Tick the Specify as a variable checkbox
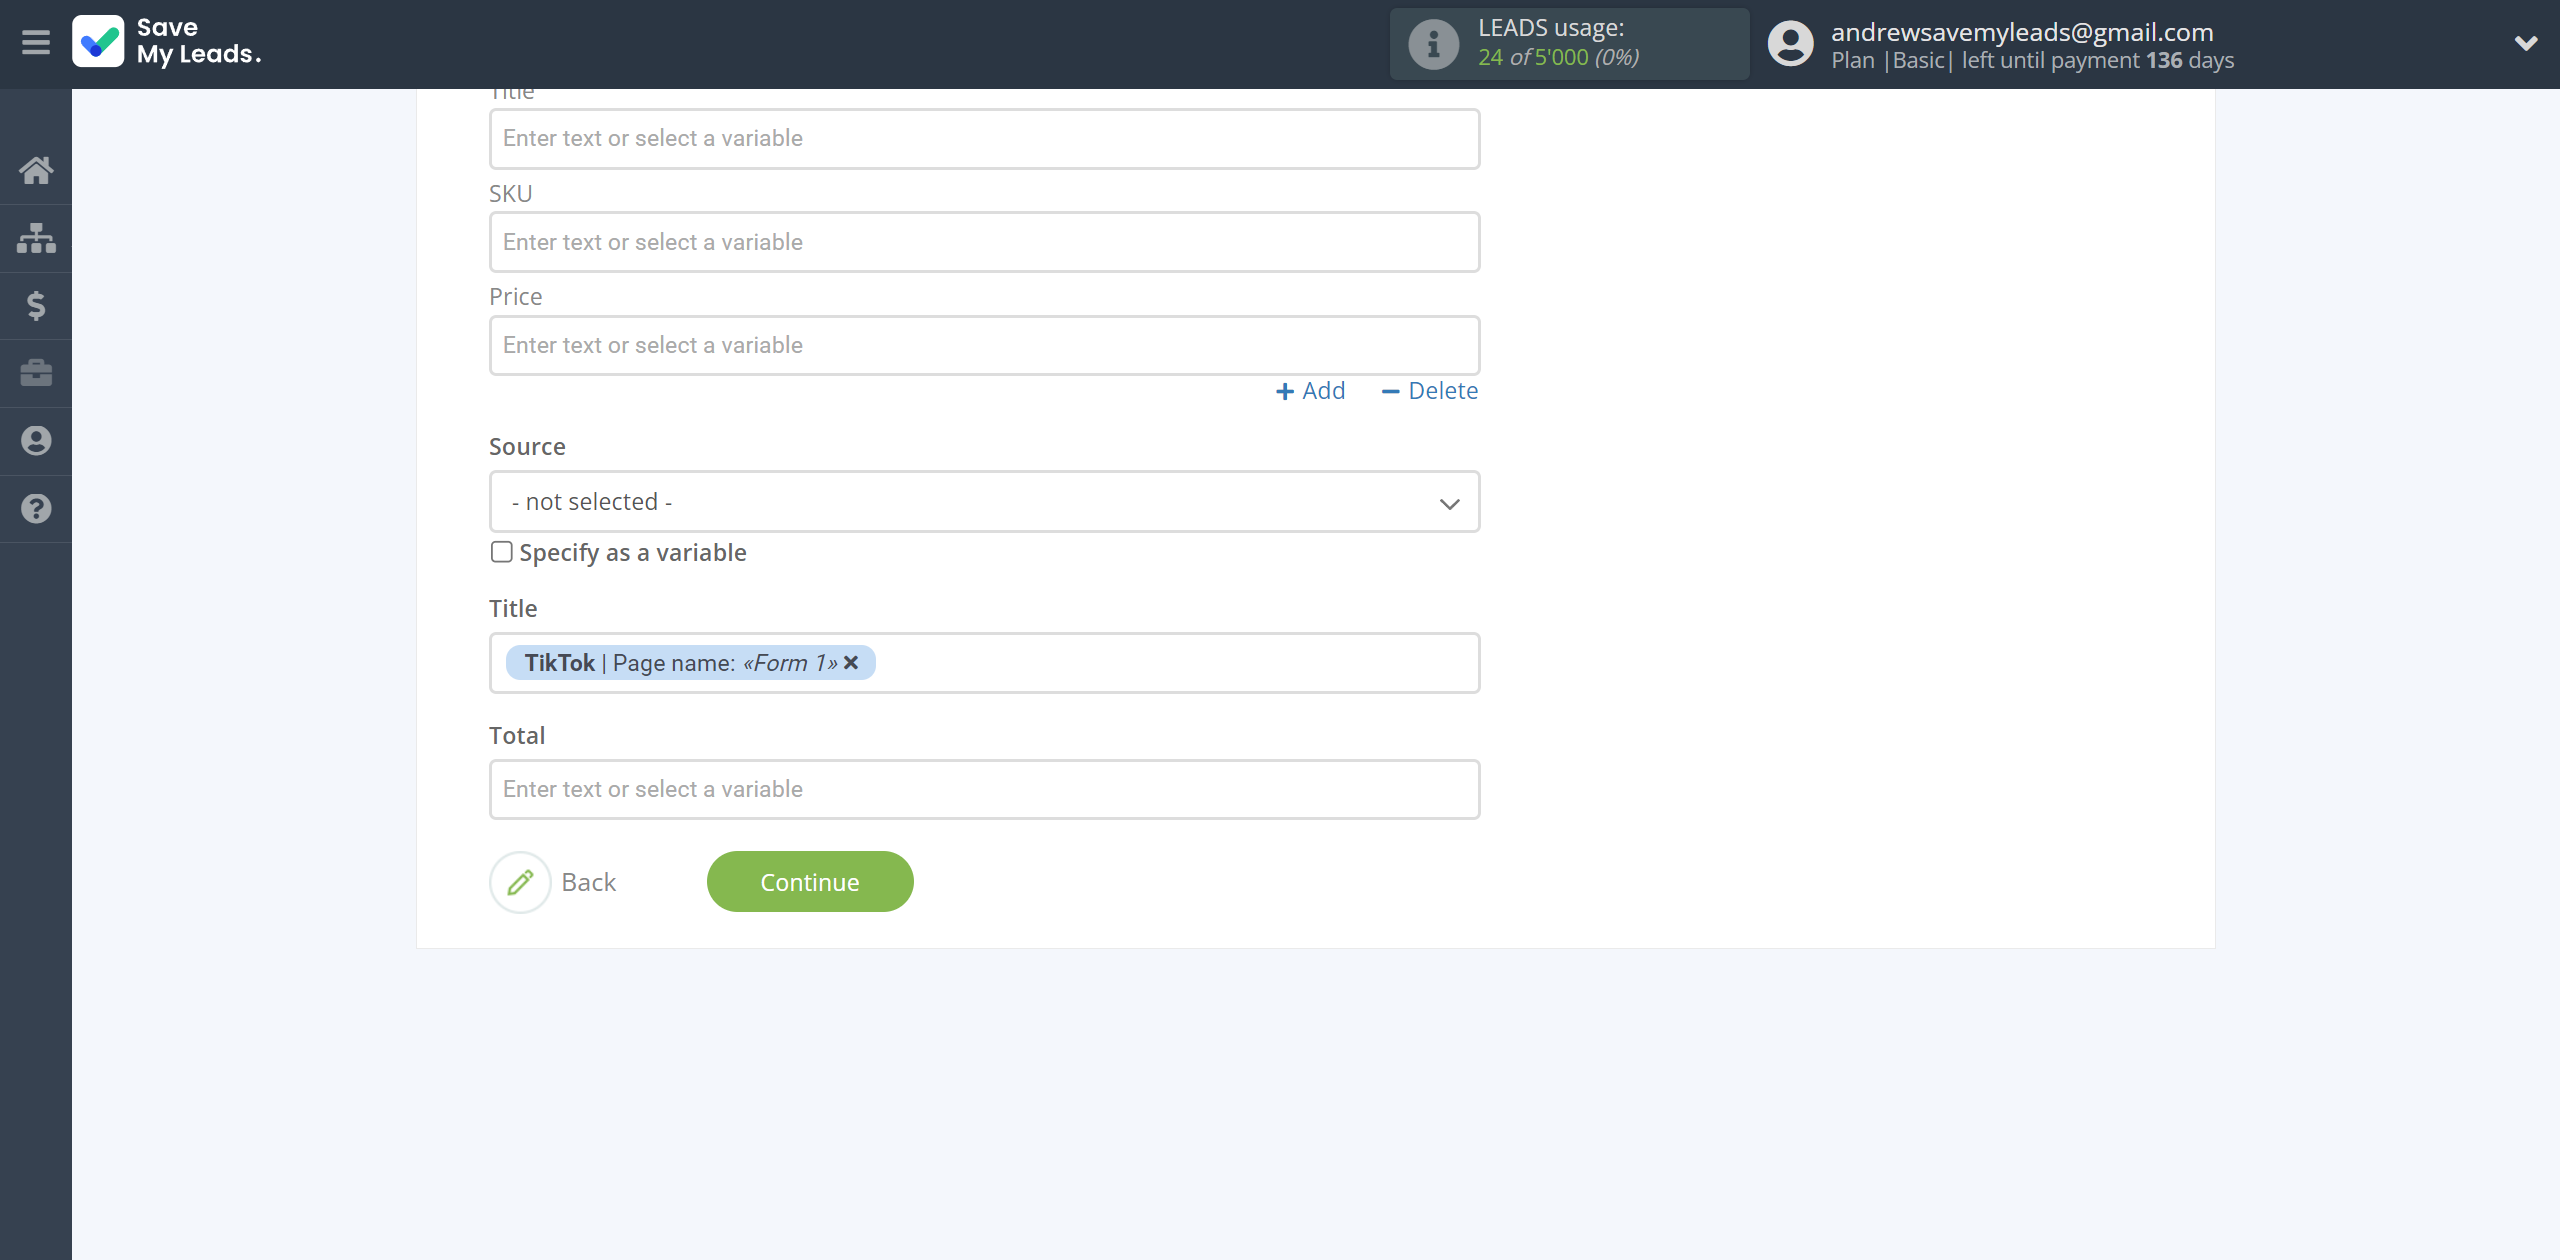 502,552
